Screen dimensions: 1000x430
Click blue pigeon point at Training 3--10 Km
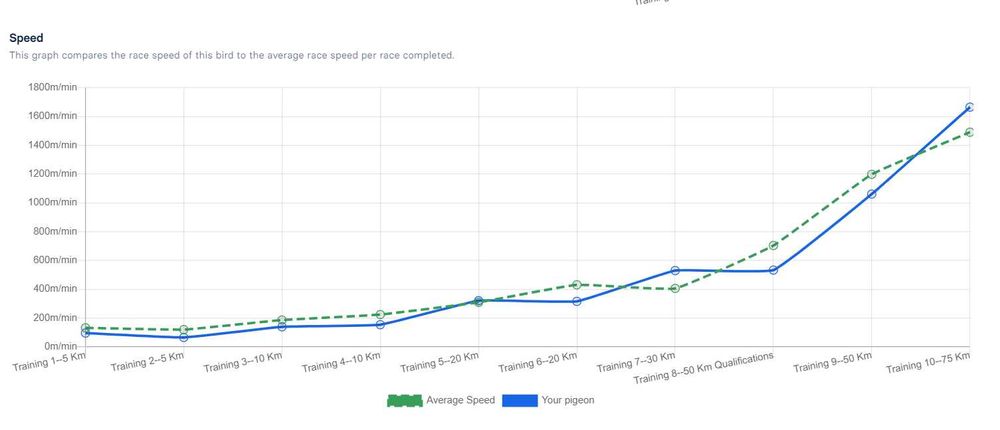point(282,327)
